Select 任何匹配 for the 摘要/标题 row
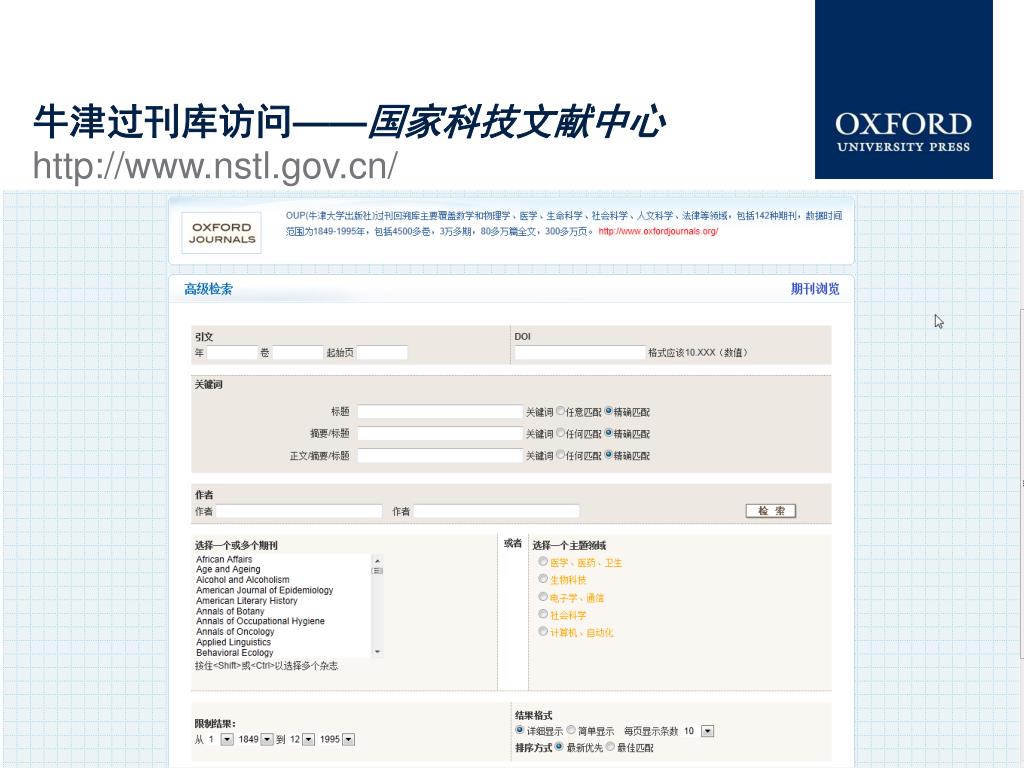Image resolution: width=1024 pixels, height=768 pixels. click(x=560, y=432)
